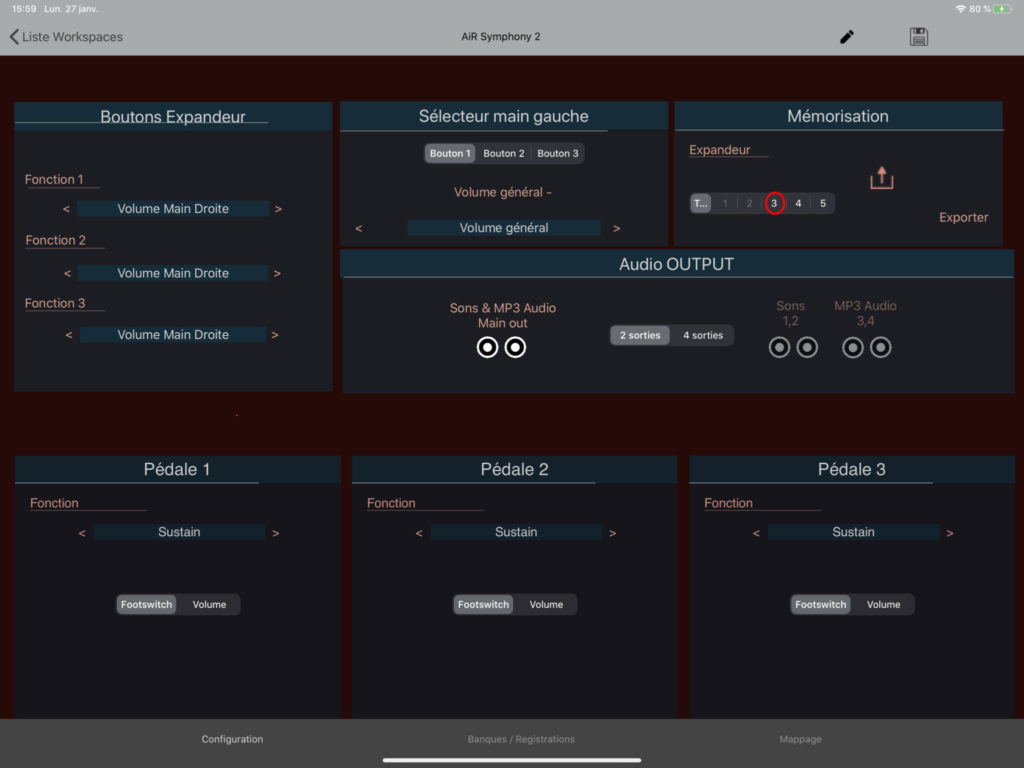Image resolution: width=1024 pixels, height=768 pixels.
Task: Switch to the Mappage tab
Action: tap(800, 739)
